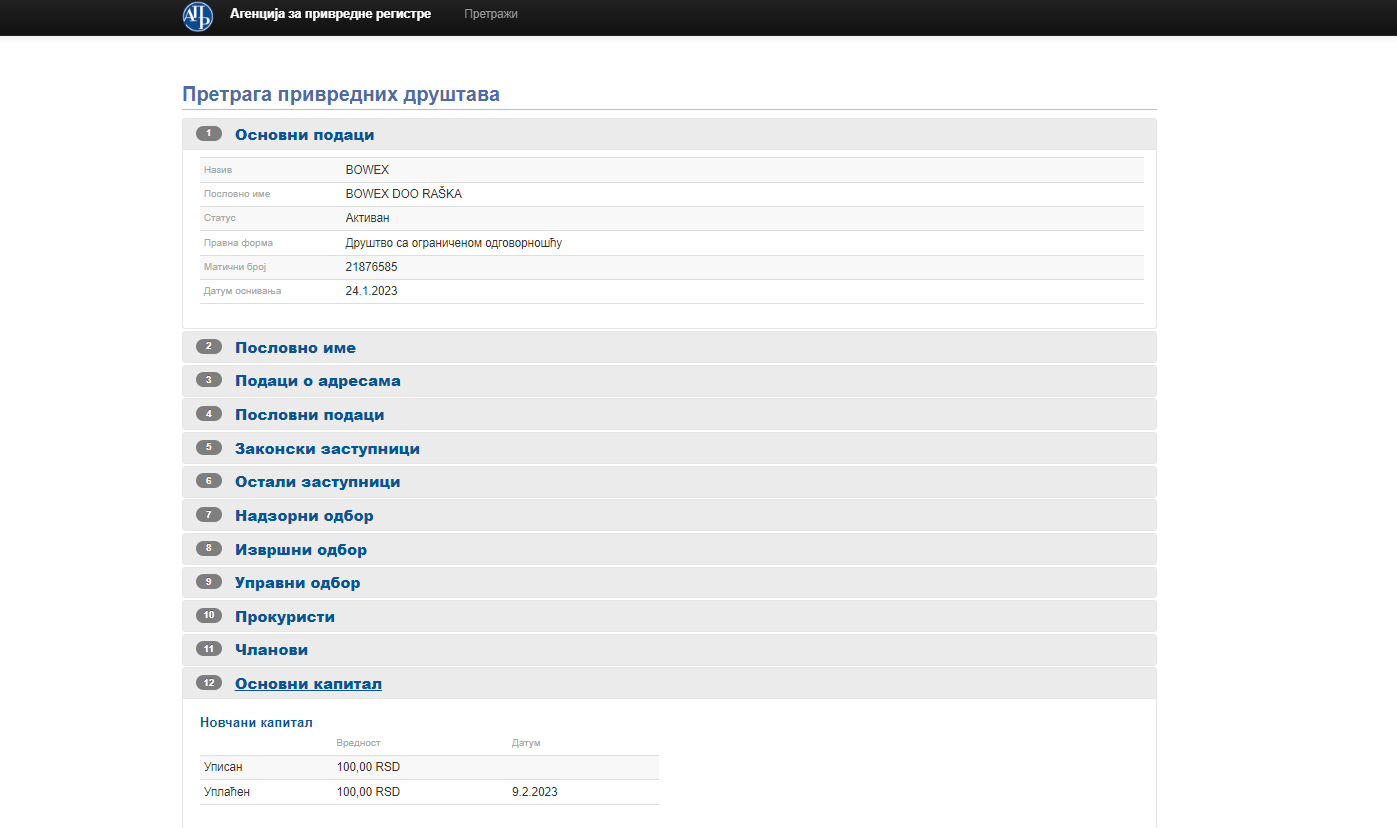Expand the Извршни одбор section
This screenshot has width=1397, height=828.
coord(300,550)
